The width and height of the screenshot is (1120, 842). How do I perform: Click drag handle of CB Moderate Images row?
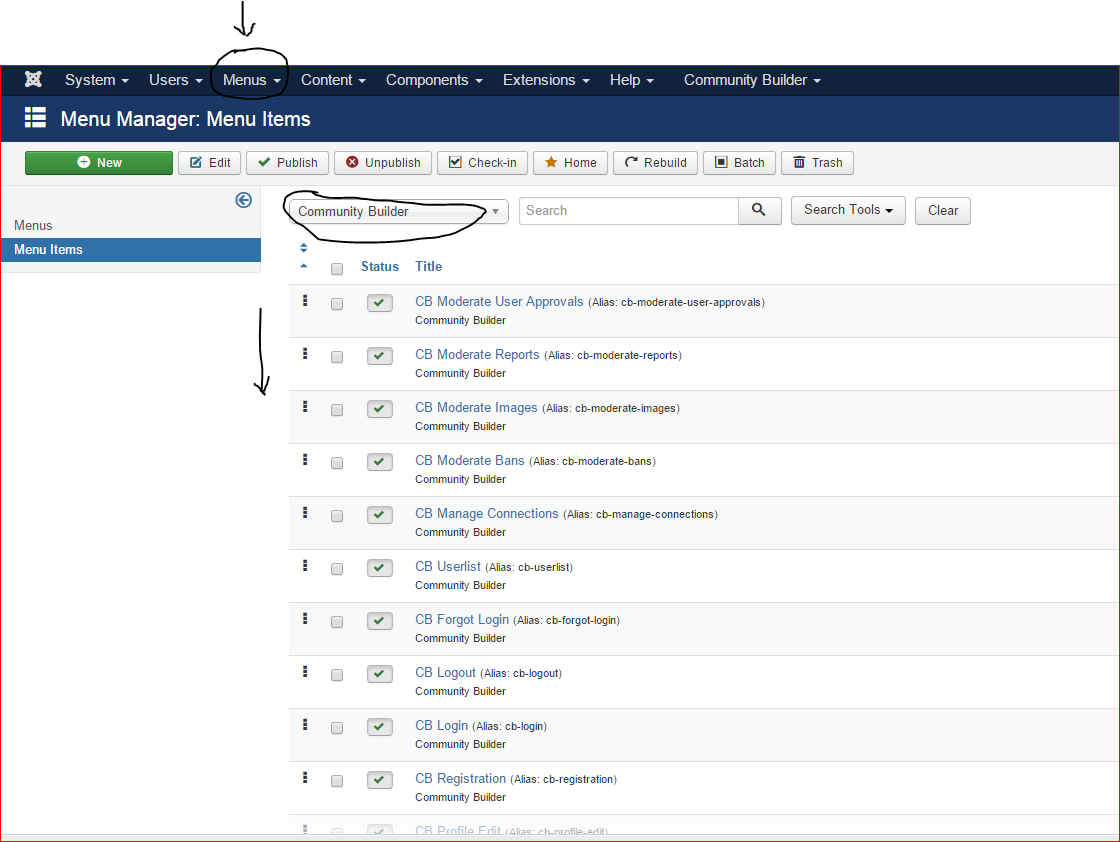(x=305, y=406)
